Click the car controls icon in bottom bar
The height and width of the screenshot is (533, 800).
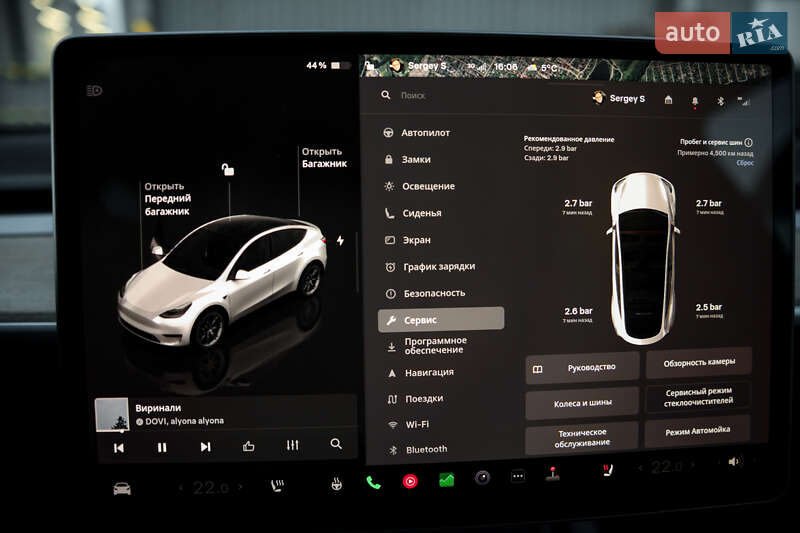tap(121, 489)
